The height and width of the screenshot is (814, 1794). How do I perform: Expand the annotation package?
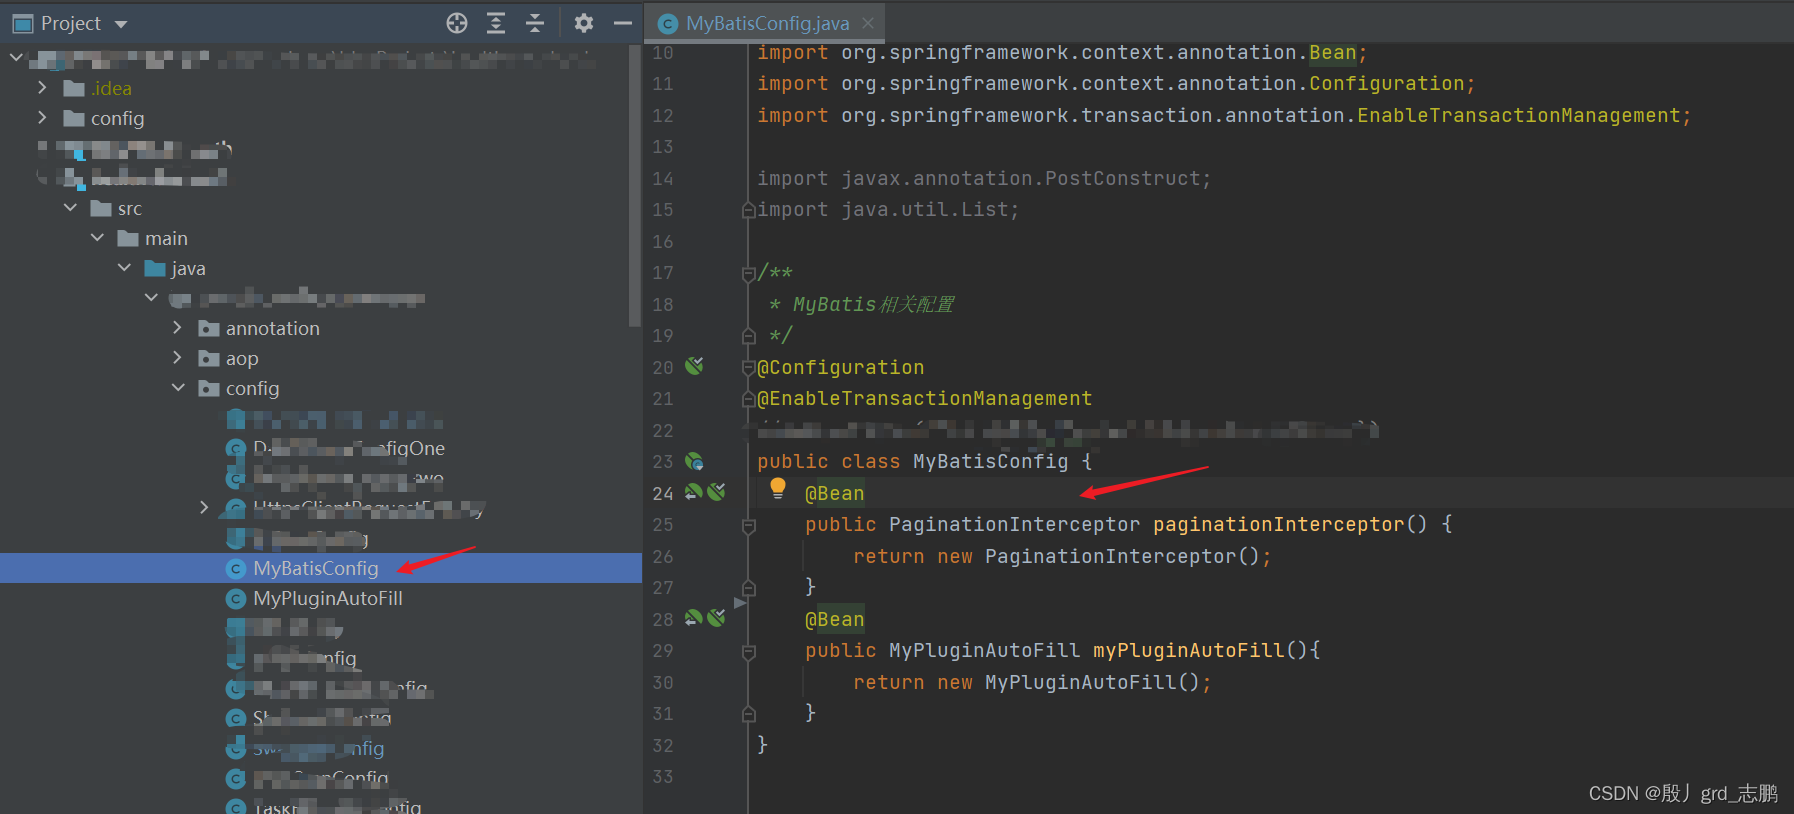(x=177, y=328)
